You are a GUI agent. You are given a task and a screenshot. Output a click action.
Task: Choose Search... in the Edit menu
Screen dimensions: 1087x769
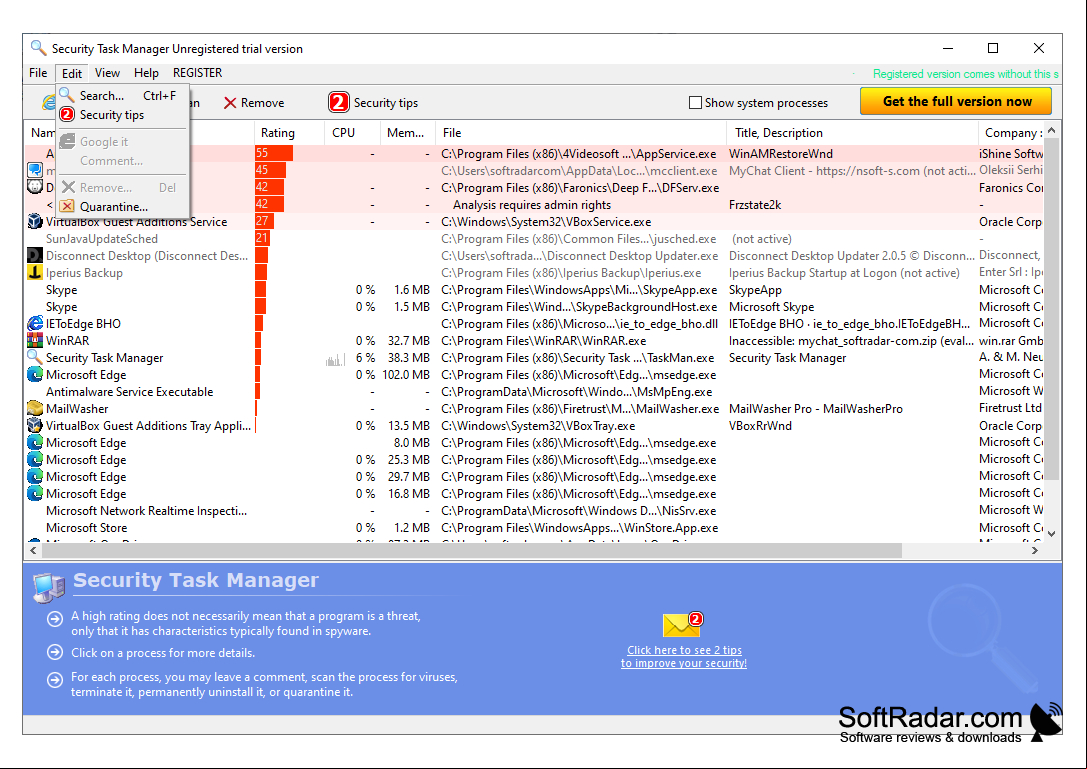coord(122,96)
